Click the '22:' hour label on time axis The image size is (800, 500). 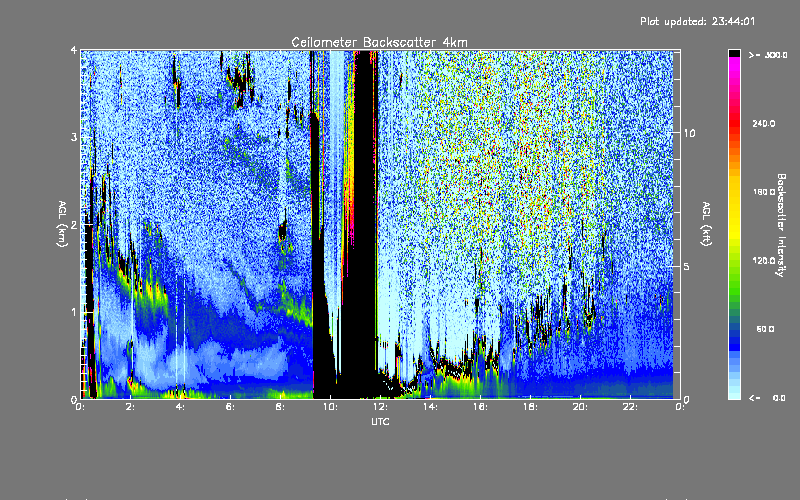(x=631, y=407)
